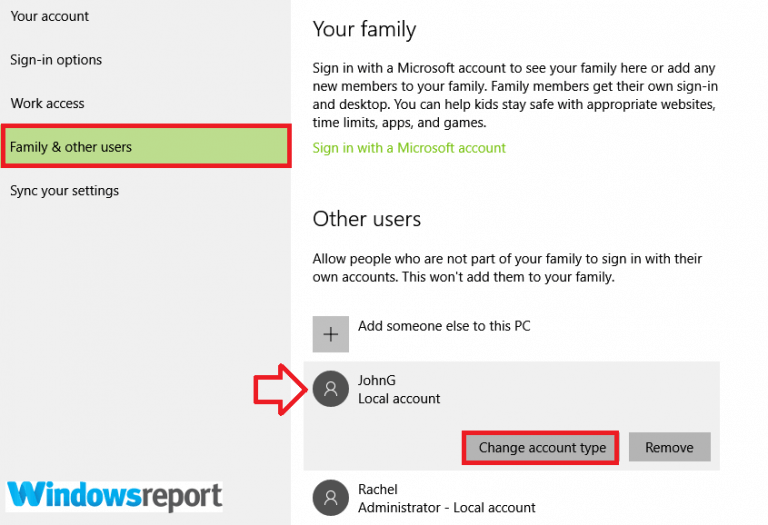The width and height of the screenshot is (768, 525).
Task: Click the Administrator - Local account text under Rachel
Action: [446, 508]
